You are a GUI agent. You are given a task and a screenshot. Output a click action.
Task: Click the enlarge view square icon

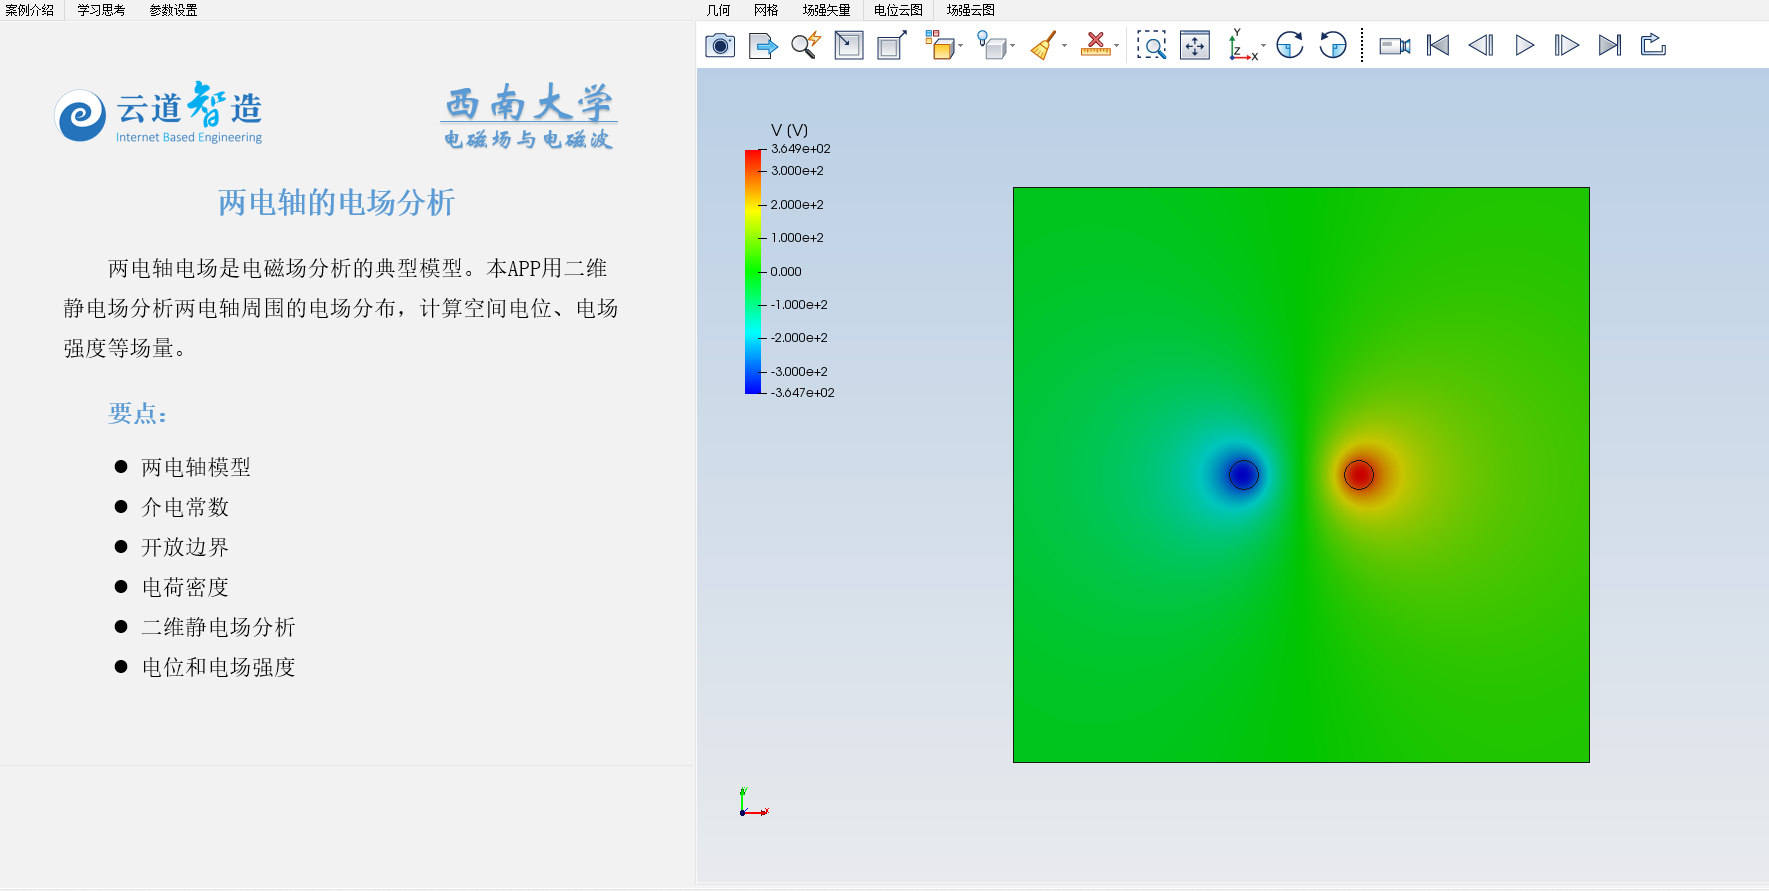pyautogui.click(x=891, y=45)
